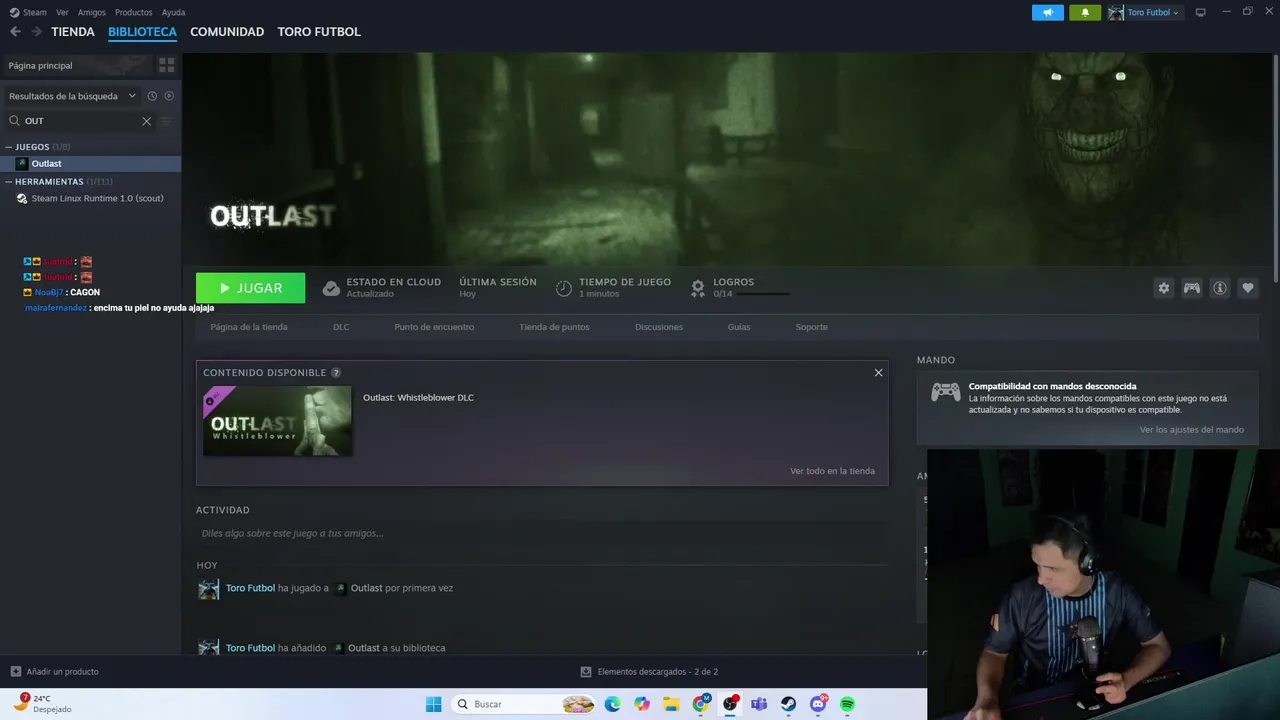This screenshot has width=1280, height=720.
Task: Open Discord from taskbar
Action: coord(818,704)
